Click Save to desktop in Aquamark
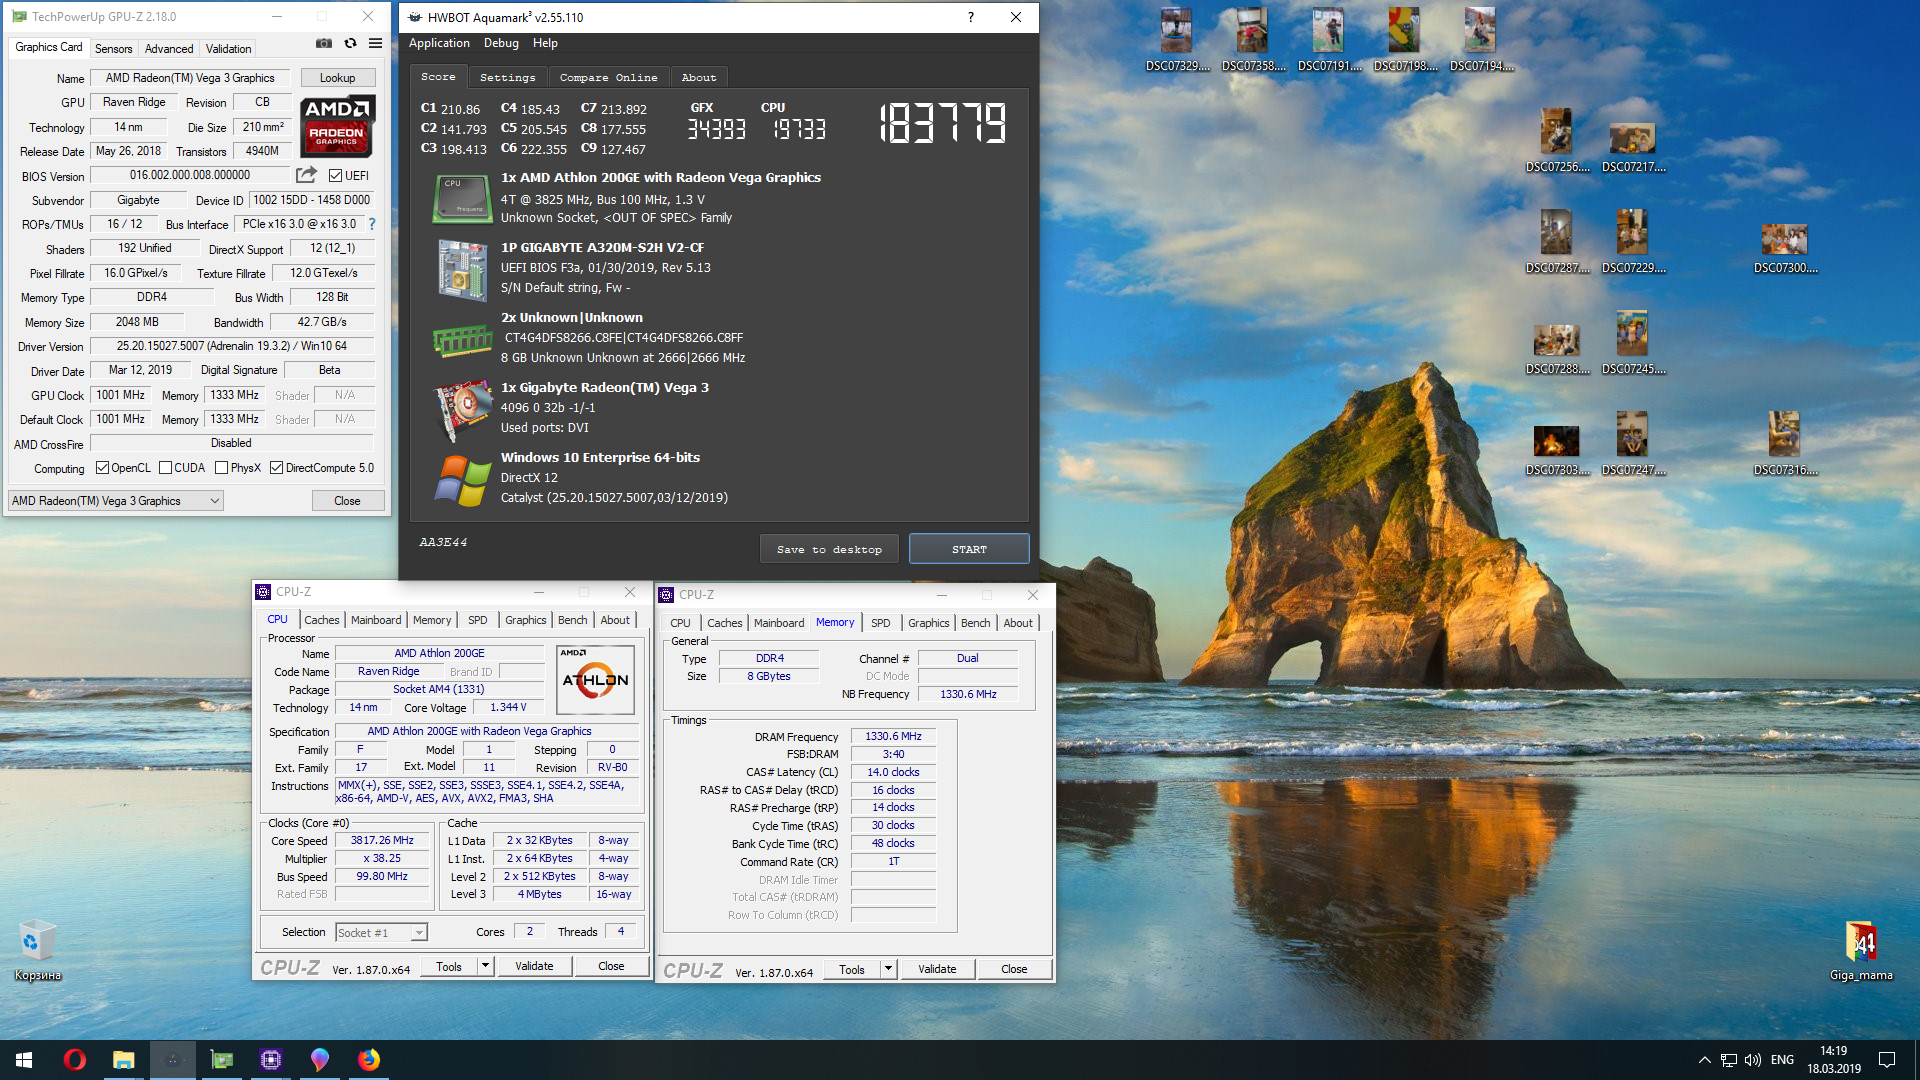Image resolution: width=1920 pixels, height=1080 pixels. [x=829, y=549]
